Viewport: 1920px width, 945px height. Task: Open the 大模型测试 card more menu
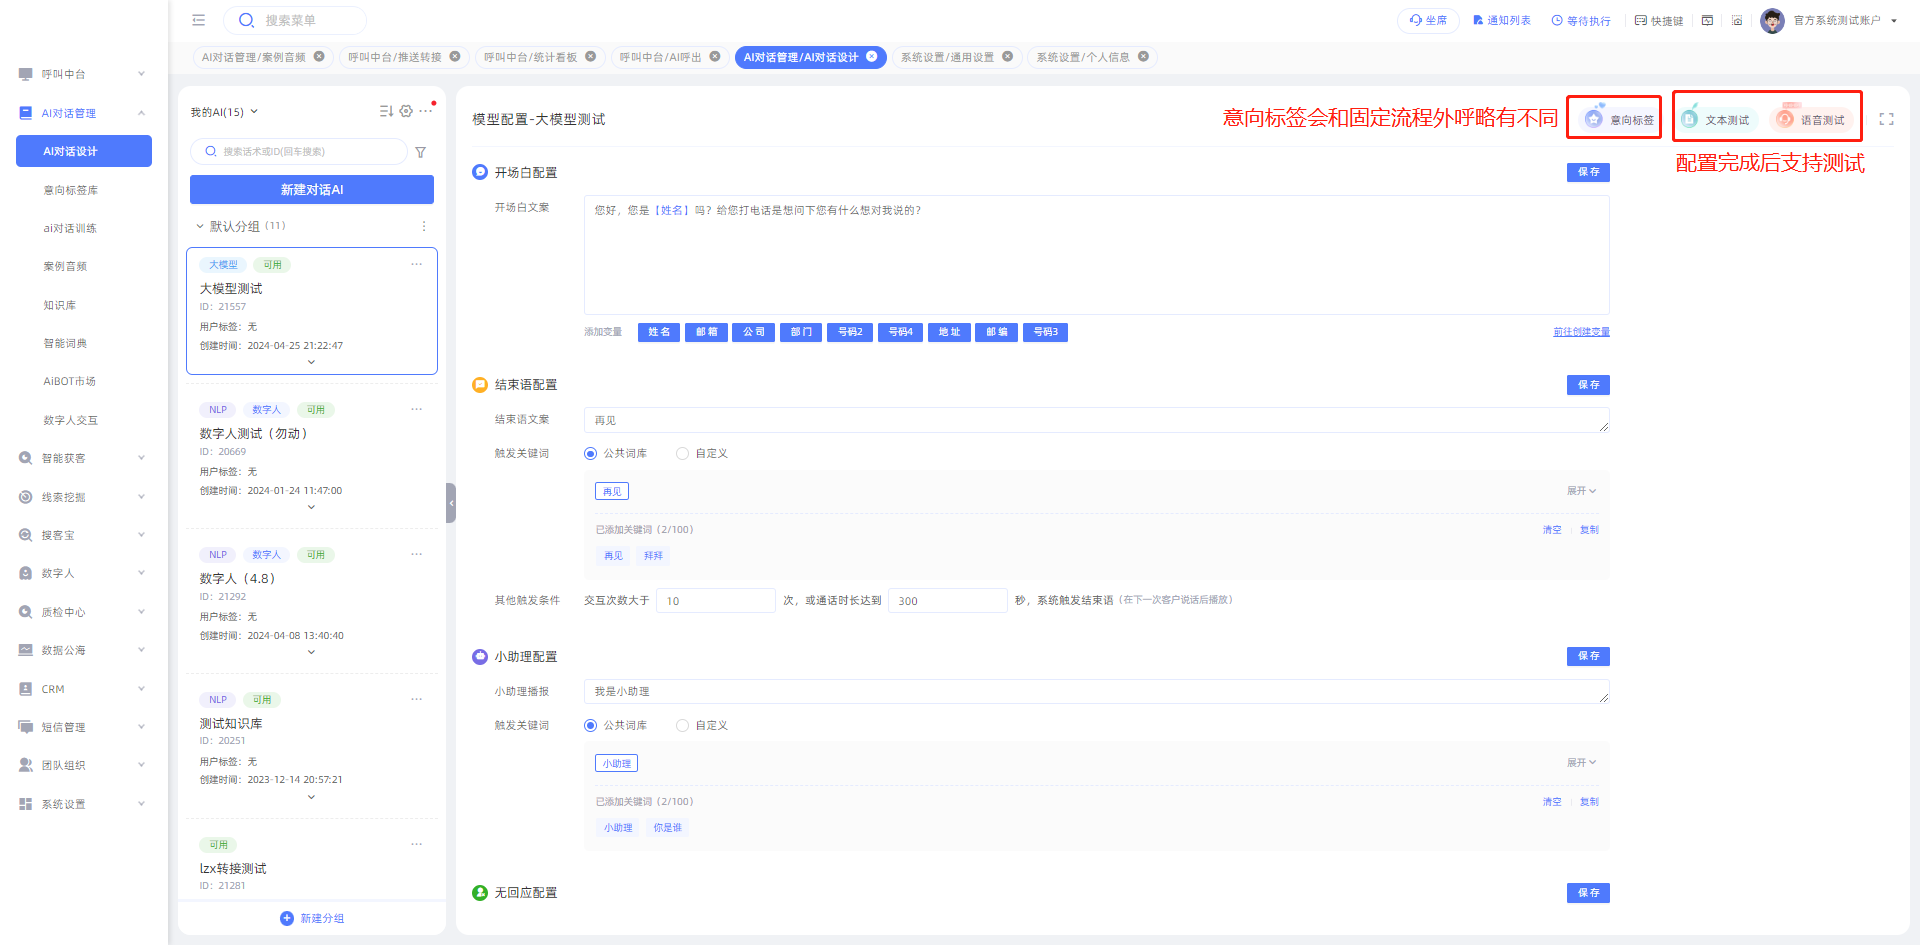(417, 264)
